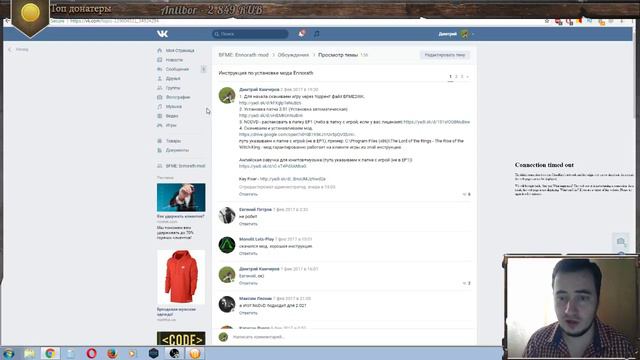The image size is (640, 360).
Task: Click the bookmark star in the address bar
Action: click(547, 21)
